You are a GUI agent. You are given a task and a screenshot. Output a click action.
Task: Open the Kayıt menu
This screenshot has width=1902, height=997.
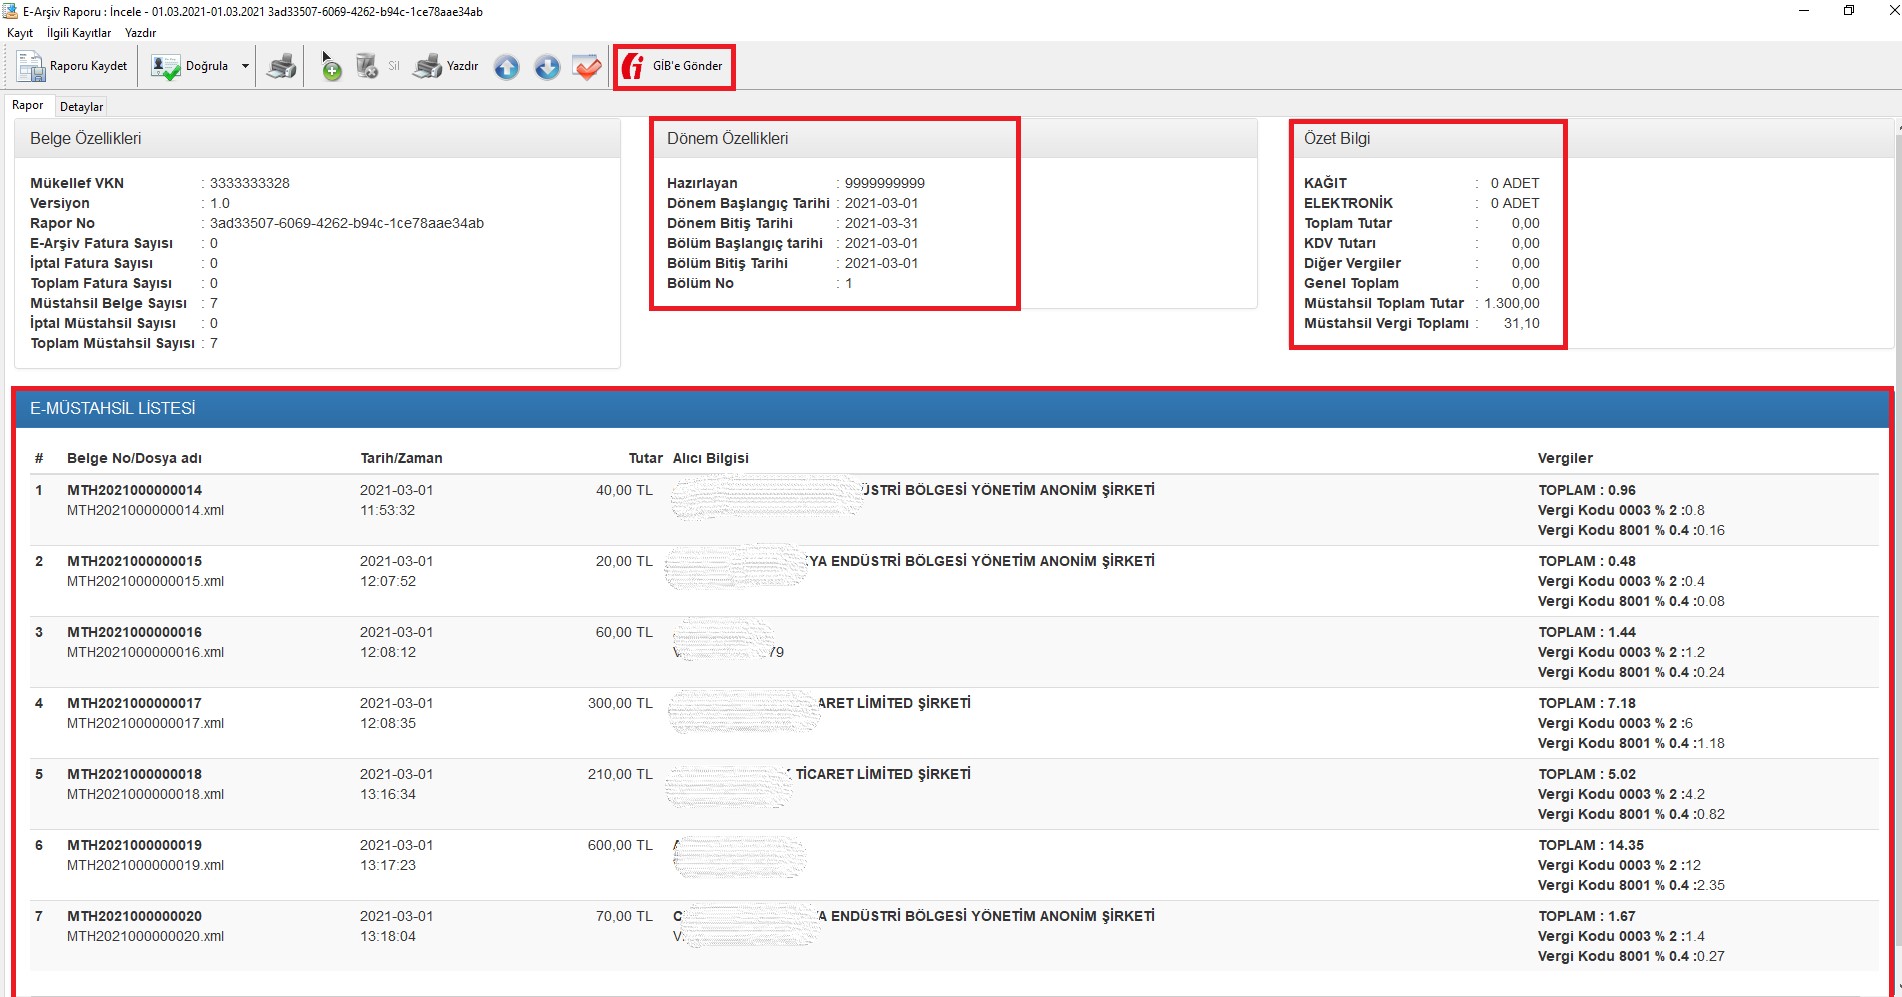tap(20, 33)
